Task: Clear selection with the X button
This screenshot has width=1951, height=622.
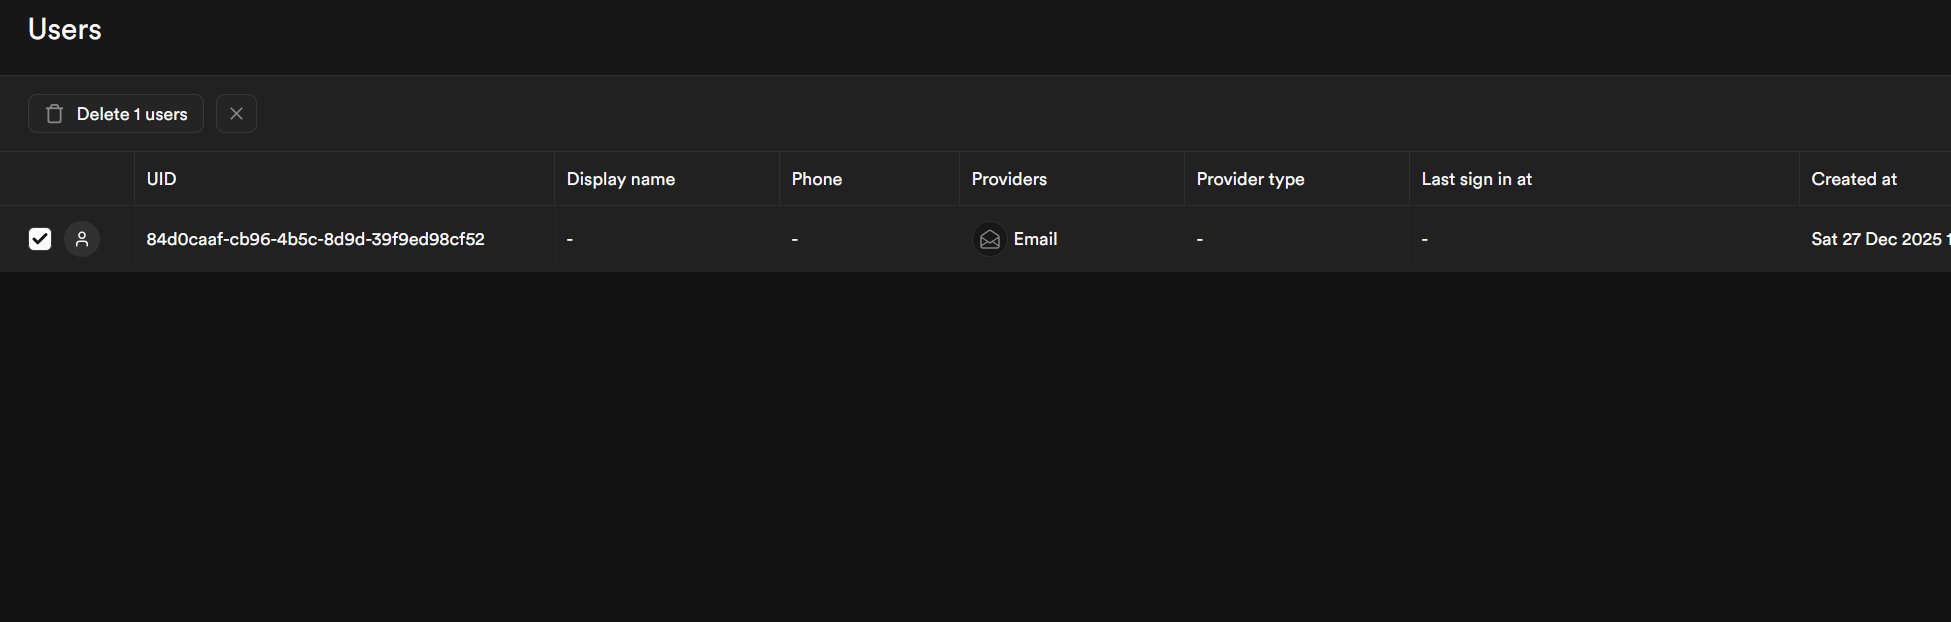Action: [x=236, y=114]
